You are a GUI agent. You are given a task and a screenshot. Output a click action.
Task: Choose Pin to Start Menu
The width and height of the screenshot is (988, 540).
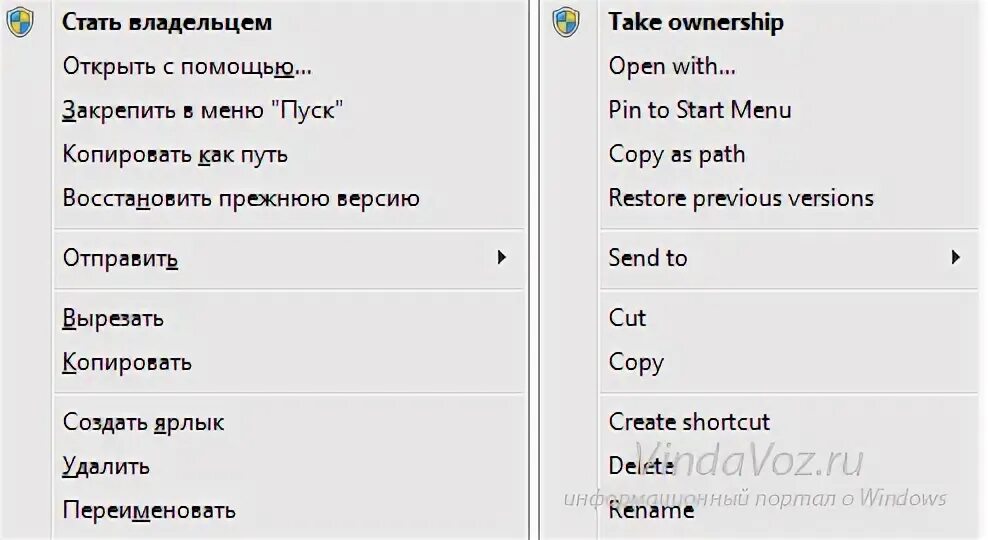[x=699, y=110]
